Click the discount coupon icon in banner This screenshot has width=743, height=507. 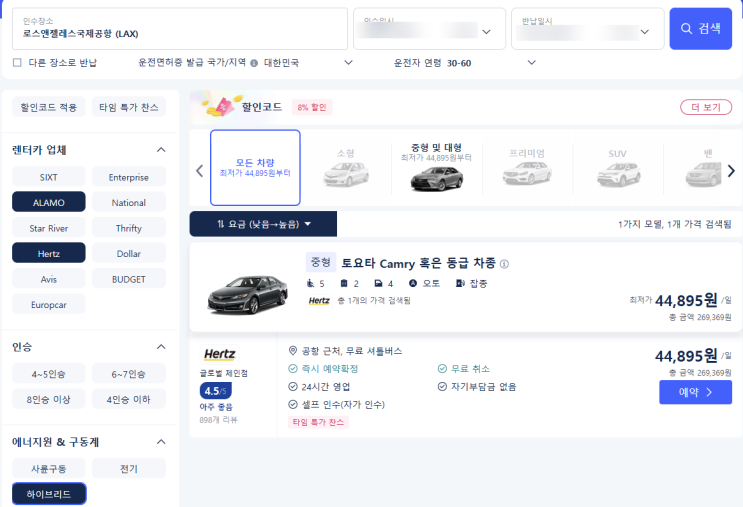(221, 107)
